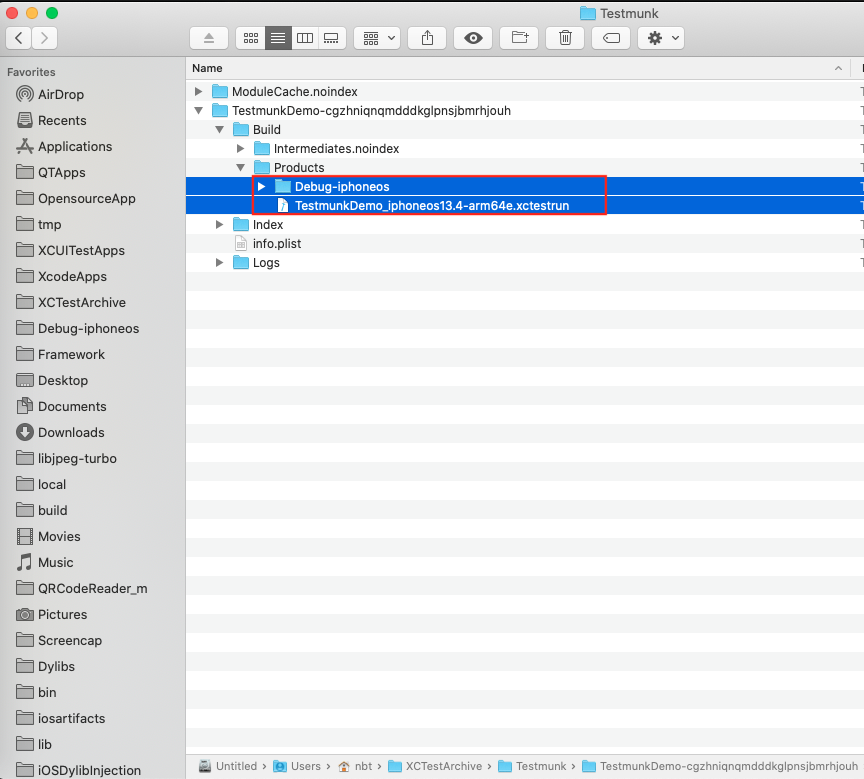Open Music in the sidebar
Image resolution: width=864 pixels, height=779 pixels.
pyautogui.click(x=45, y=562)
